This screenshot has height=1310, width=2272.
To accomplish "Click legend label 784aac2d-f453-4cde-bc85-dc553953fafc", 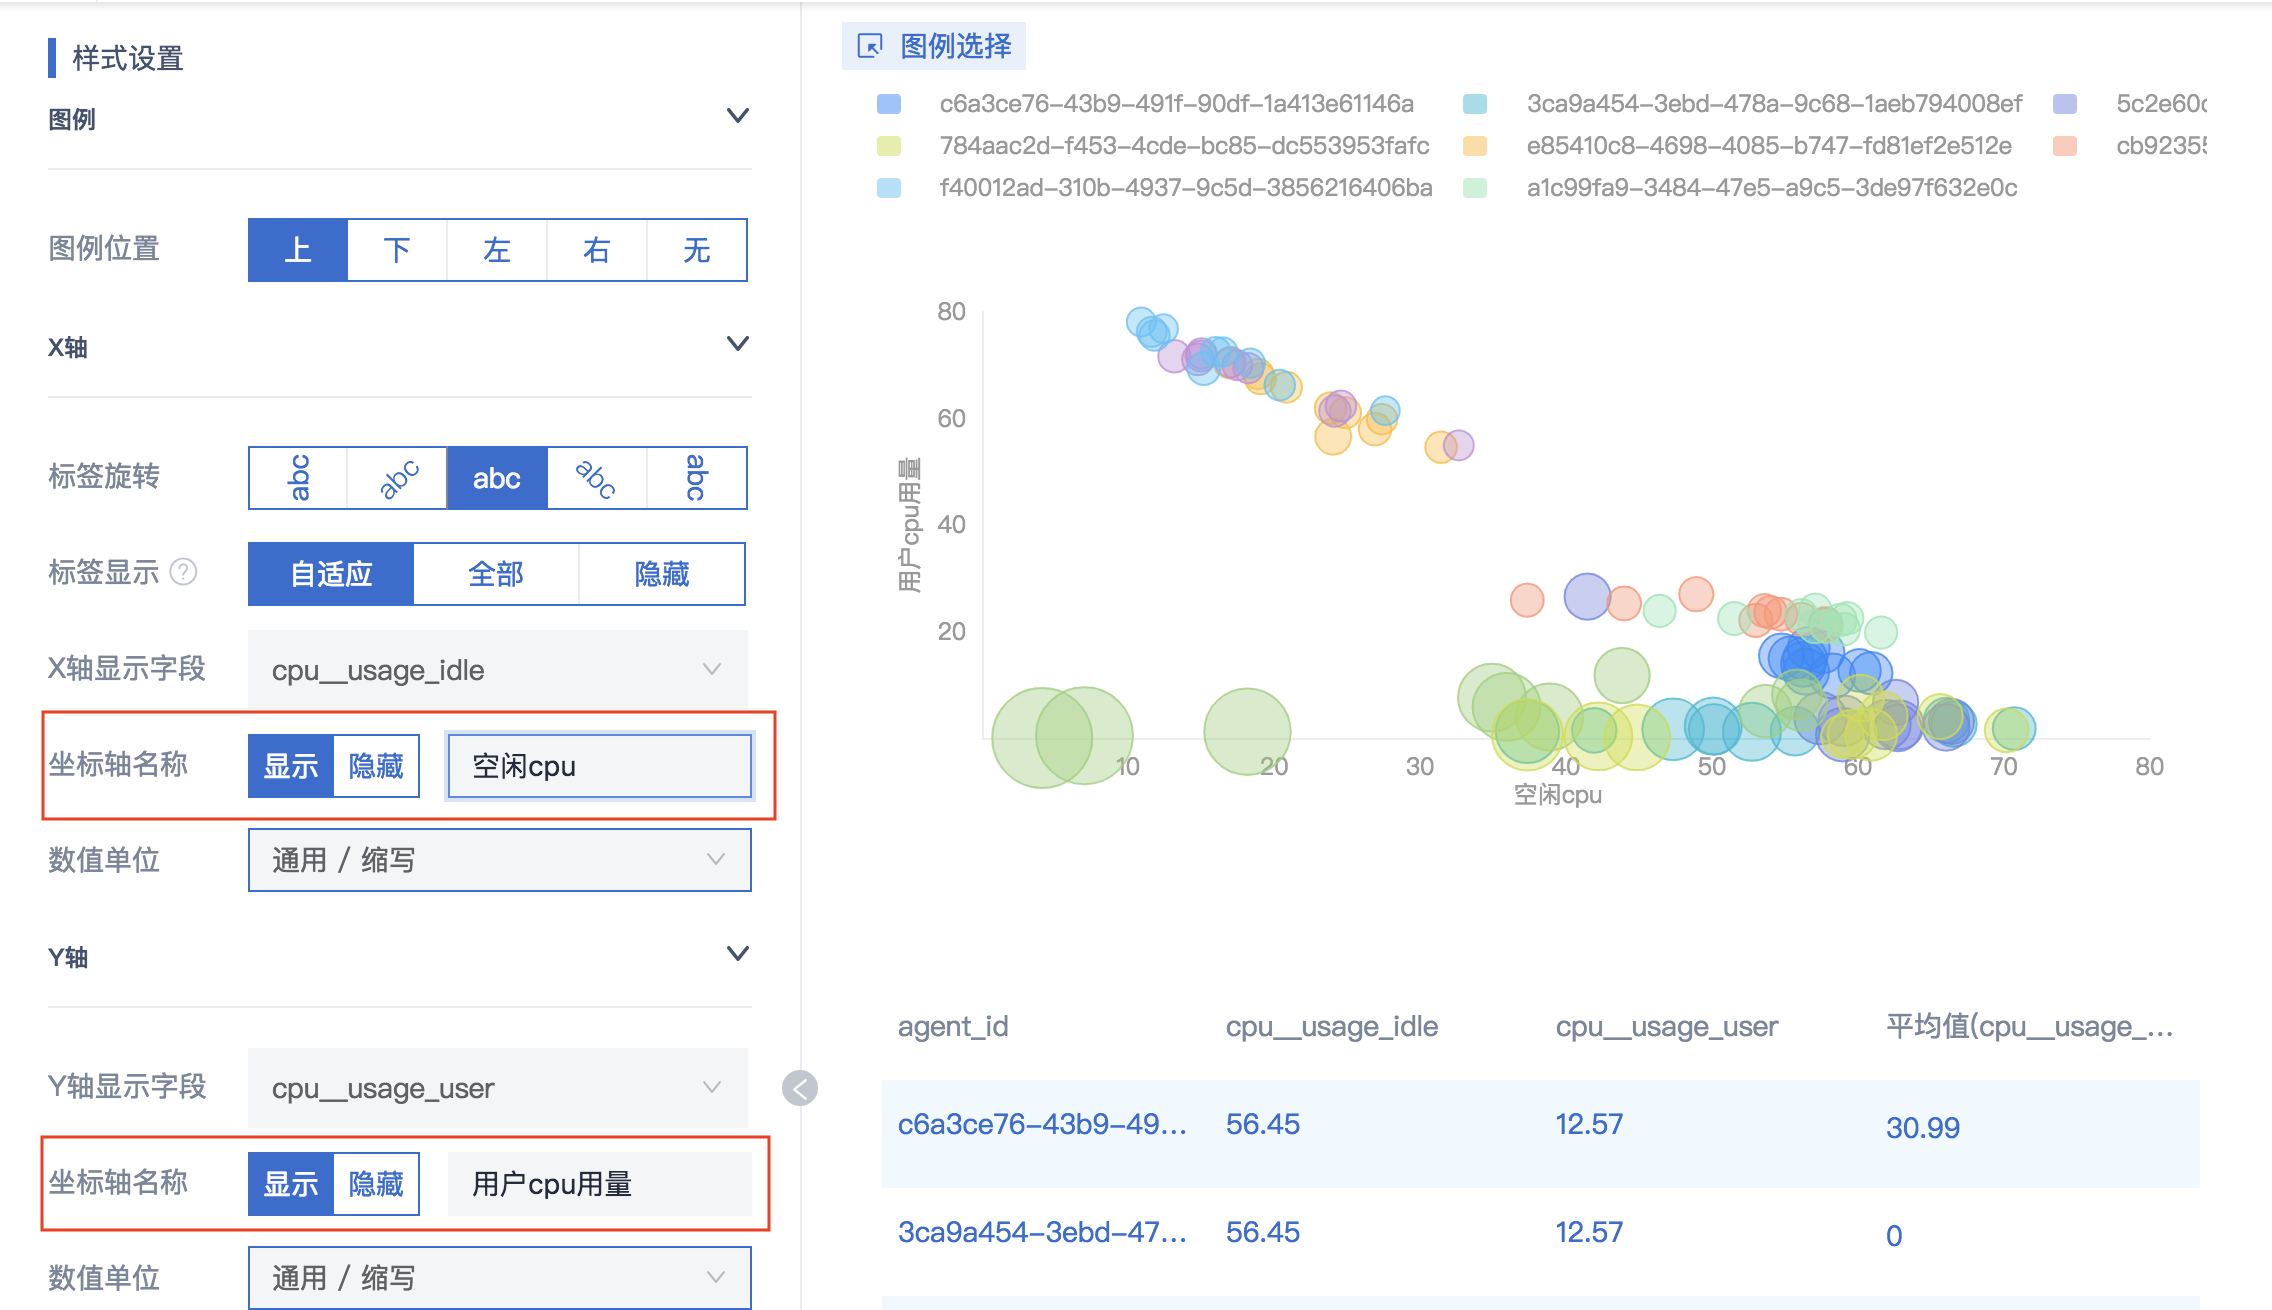I will [x=1184, y=146].
